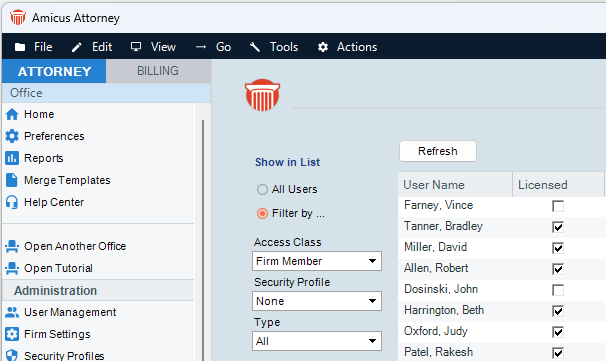Screen dimensions: 606x361
Task: Click the folder icon beside File
Action: pyautogui.click(x=20, y=47)
